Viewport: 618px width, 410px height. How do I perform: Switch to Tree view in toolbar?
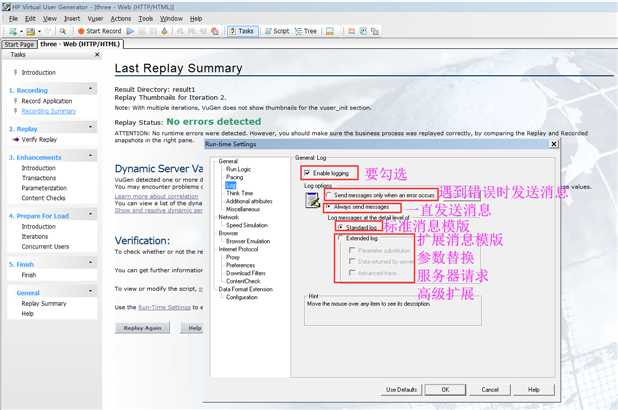click(306, 31)
